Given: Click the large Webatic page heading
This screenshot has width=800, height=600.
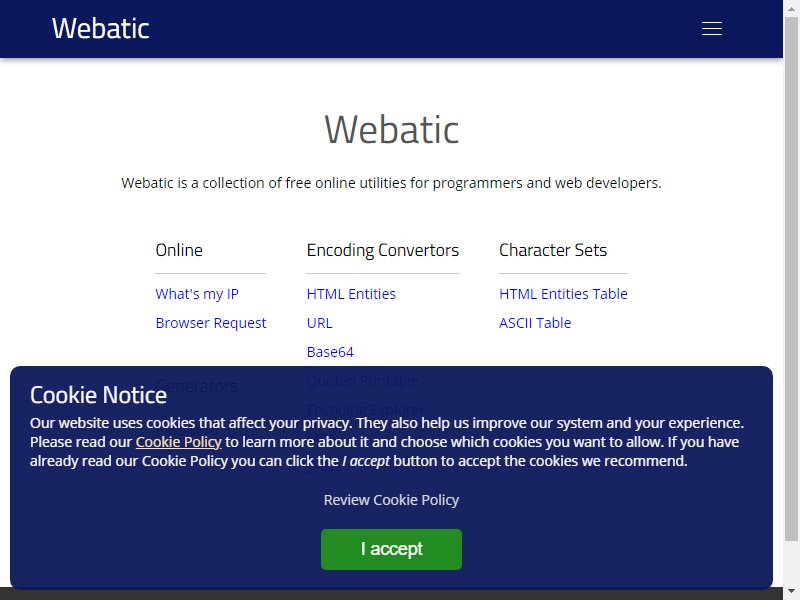Looking at the screenshot, I should coord(391,129).
